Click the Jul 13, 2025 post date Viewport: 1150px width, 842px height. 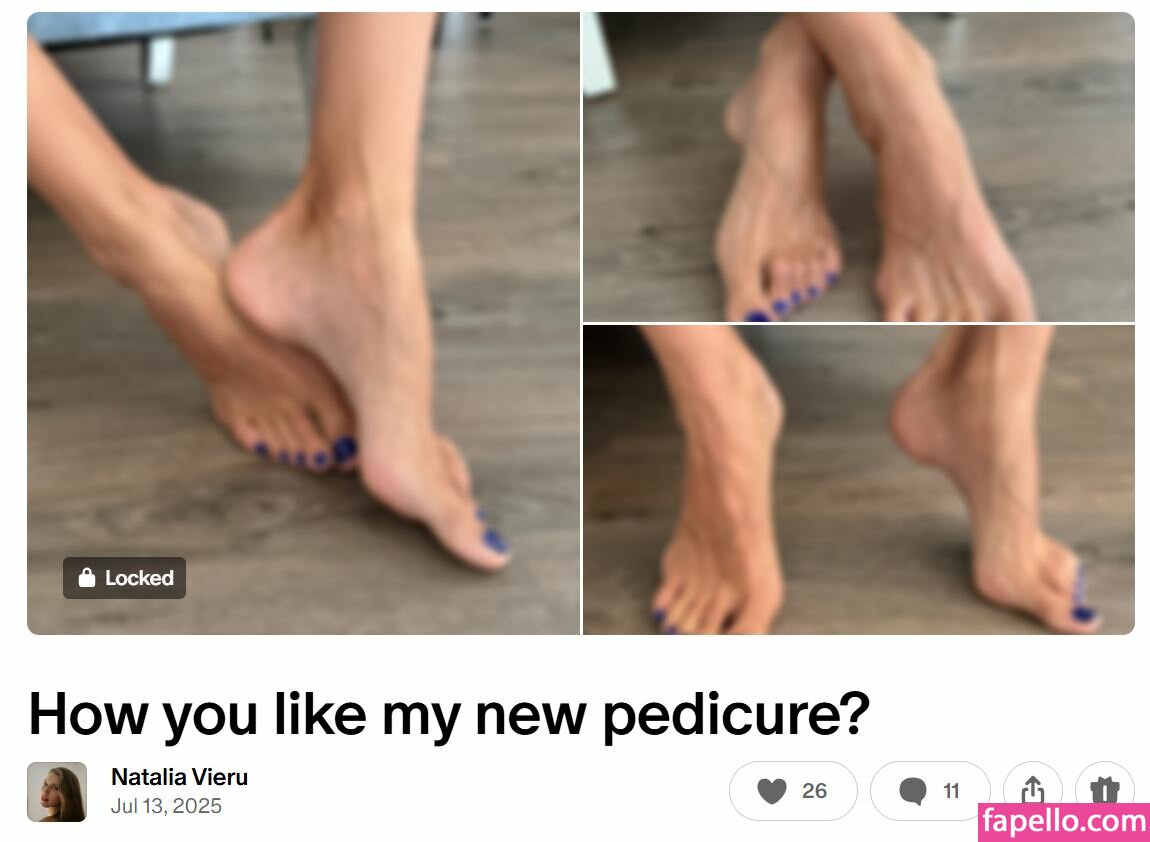coord(166,806)
